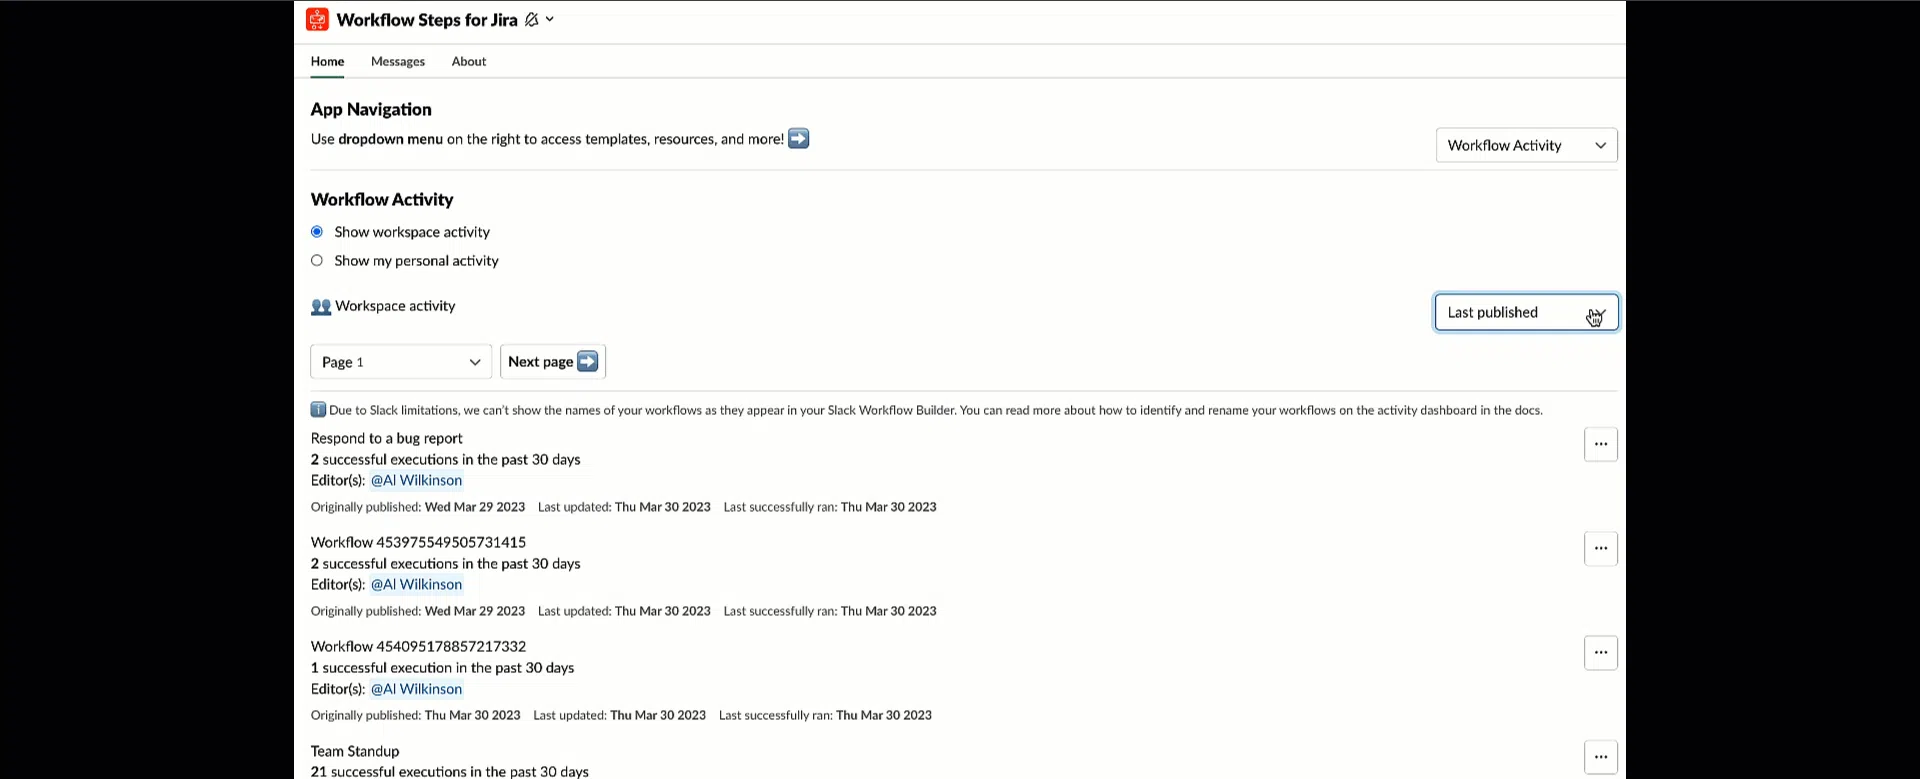Click the Workflow Steps for Jira app icon
Image resolution: width=1920 pixels, height=779 pixels.
(317, 19)
